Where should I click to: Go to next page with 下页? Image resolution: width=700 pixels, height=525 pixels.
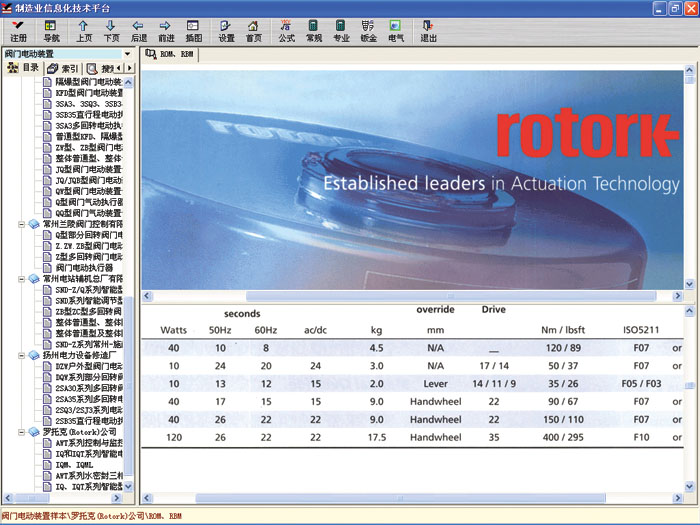tap(111, 30)
